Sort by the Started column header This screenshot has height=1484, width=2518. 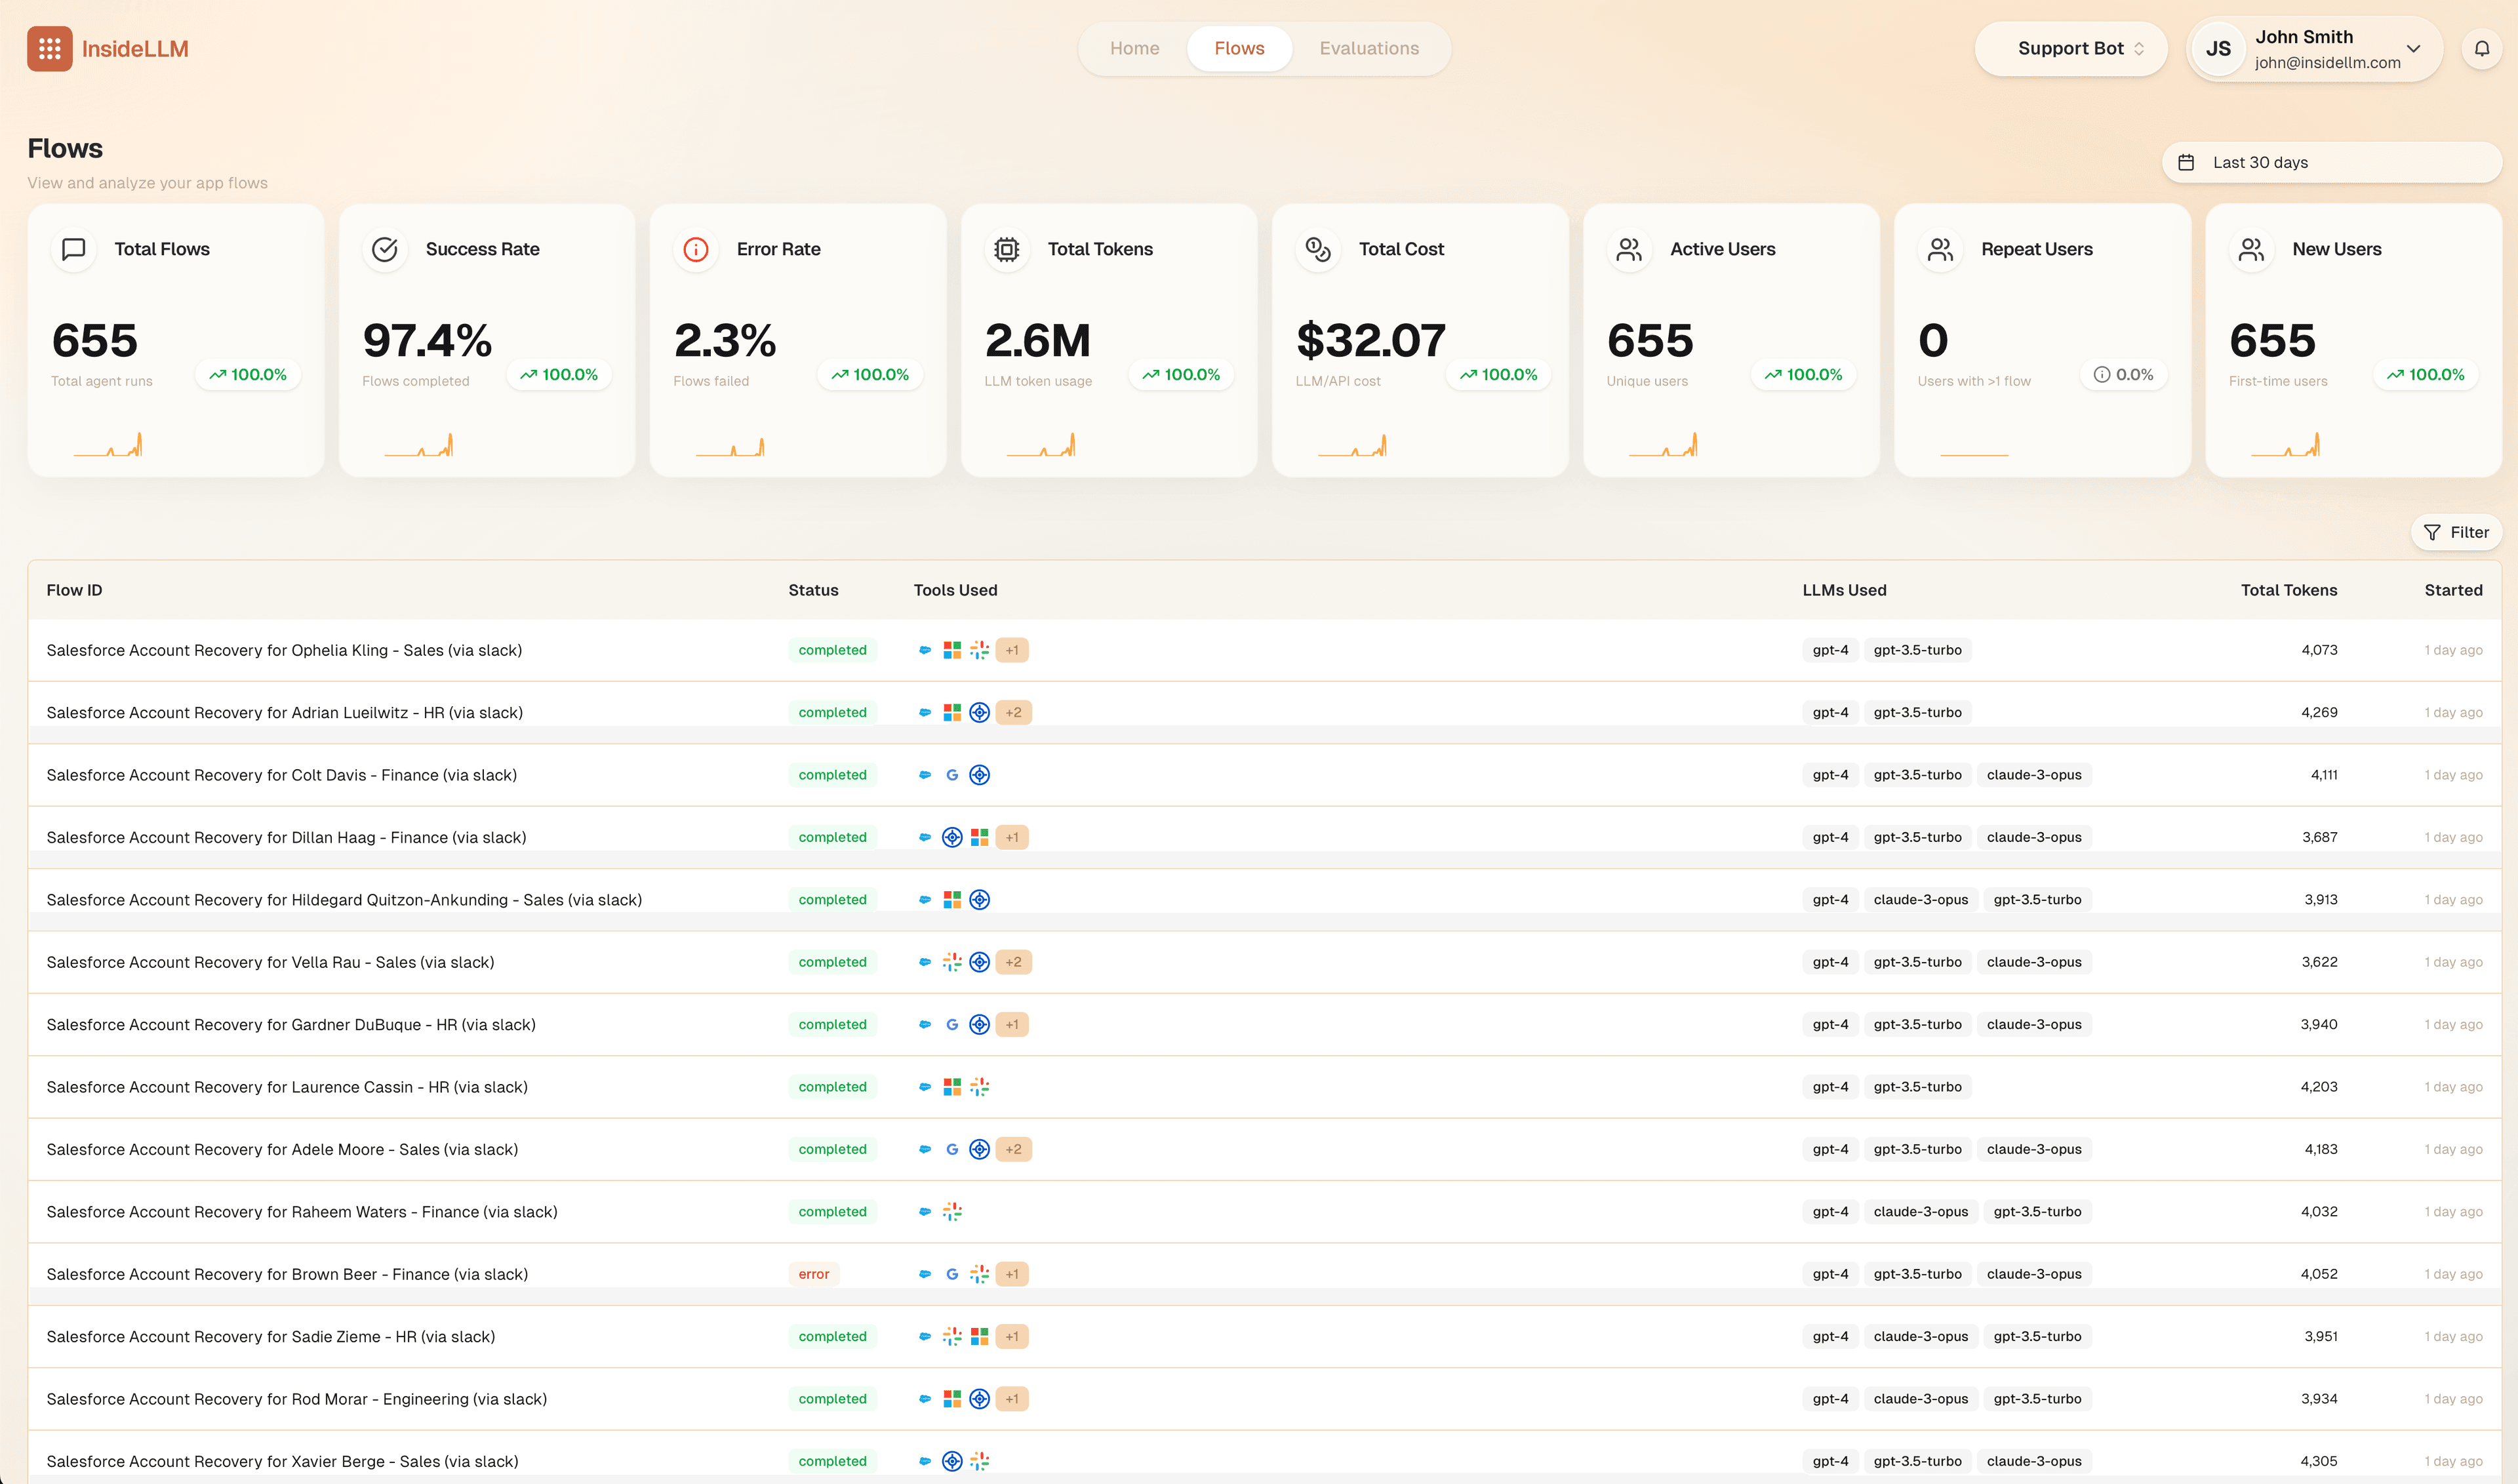[2453, 590]
